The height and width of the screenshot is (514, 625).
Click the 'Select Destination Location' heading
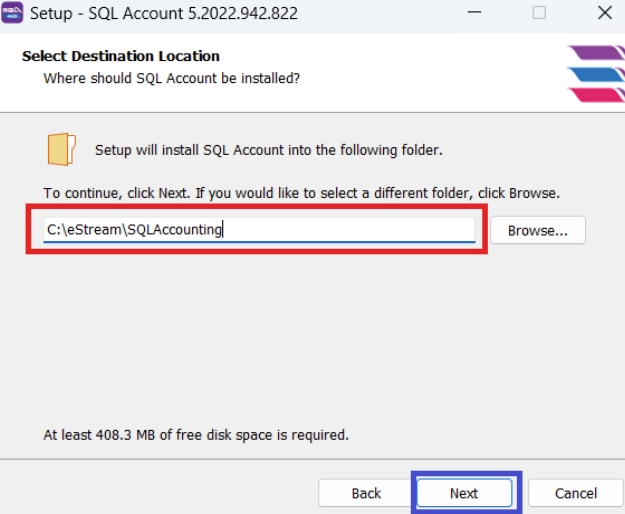[x=121, y=56]
